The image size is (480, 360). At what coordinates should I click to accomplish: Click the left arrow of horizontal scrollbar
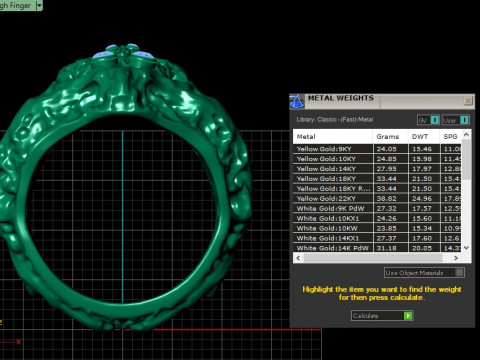(x=298, y=258)
